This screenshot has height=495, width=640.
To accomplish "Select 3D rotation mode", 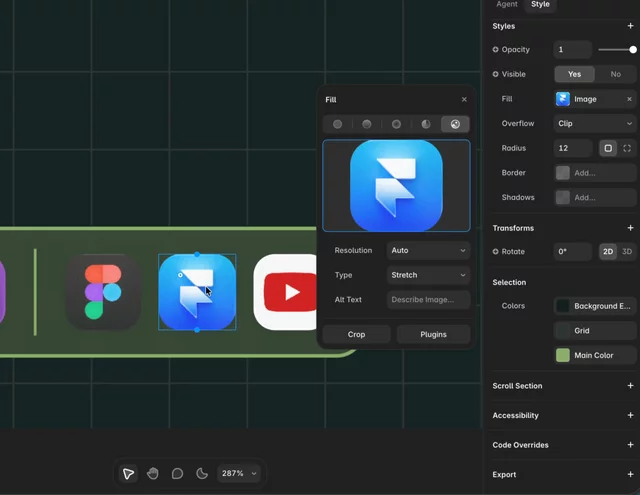I will (x=627, y=251).
